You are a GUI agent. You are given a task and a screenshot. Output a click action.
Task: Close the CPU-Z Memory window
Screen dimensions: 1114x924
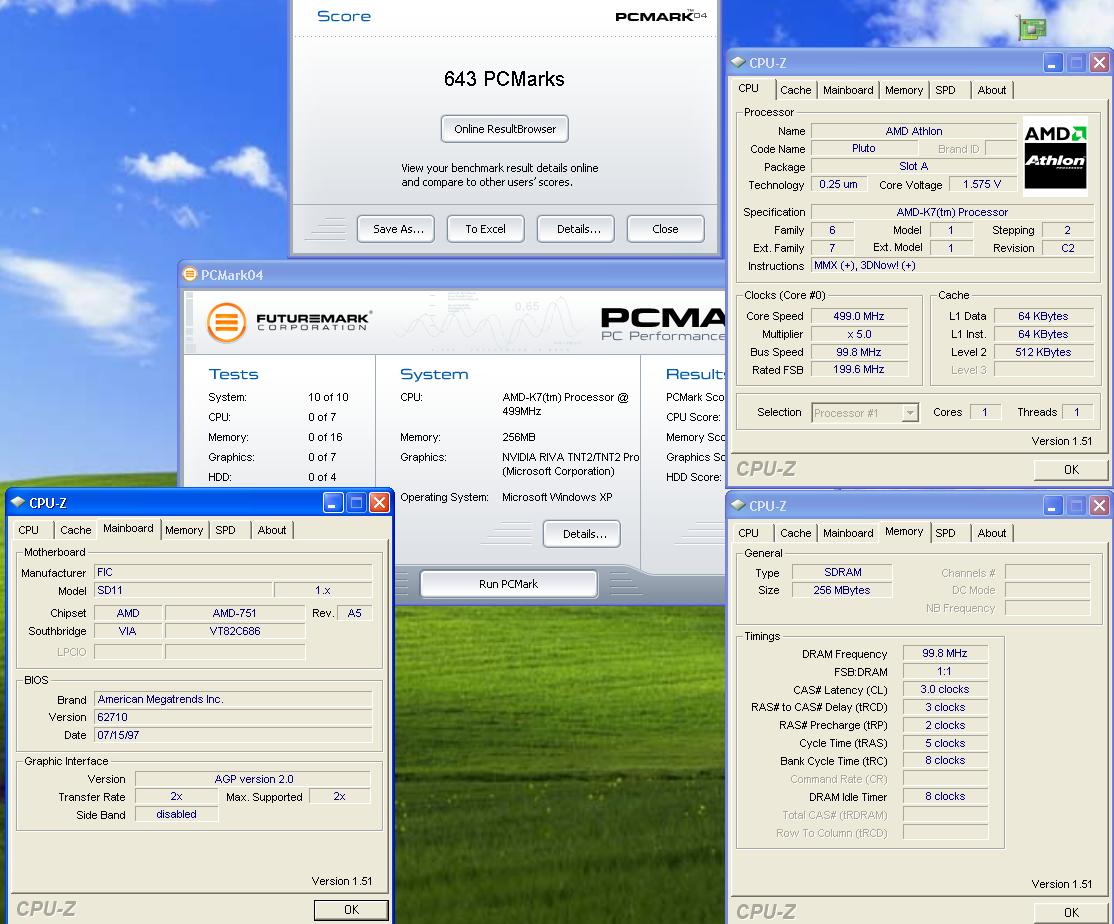pyautogui.click(x=1100, y=506)
